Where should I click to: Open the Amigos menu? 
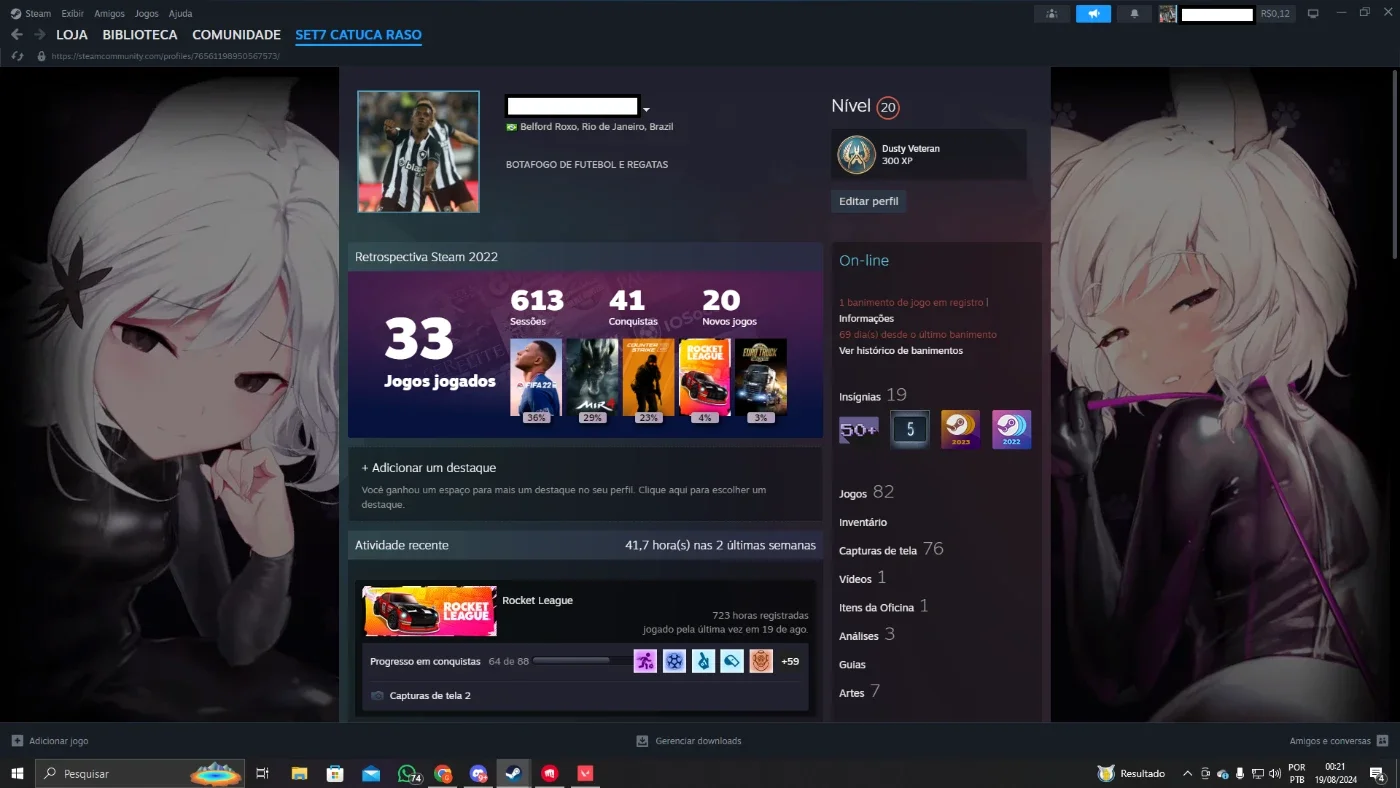109,14
